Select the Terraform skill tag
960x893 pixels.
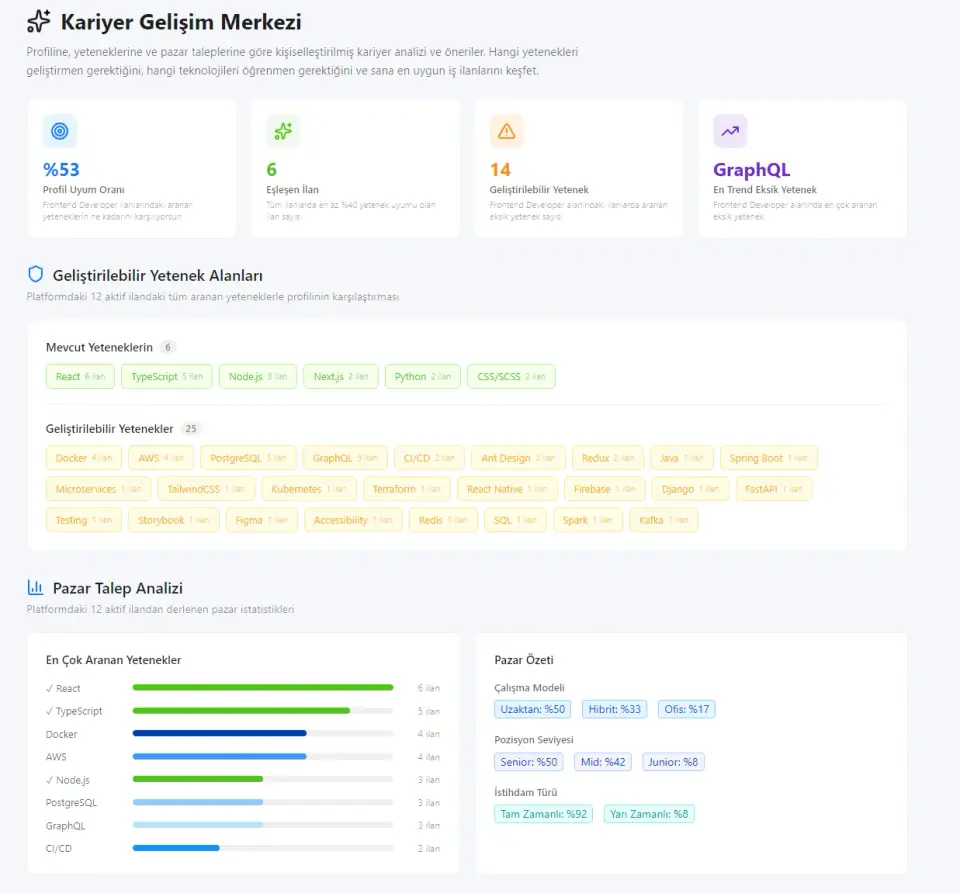coord(407,489)
